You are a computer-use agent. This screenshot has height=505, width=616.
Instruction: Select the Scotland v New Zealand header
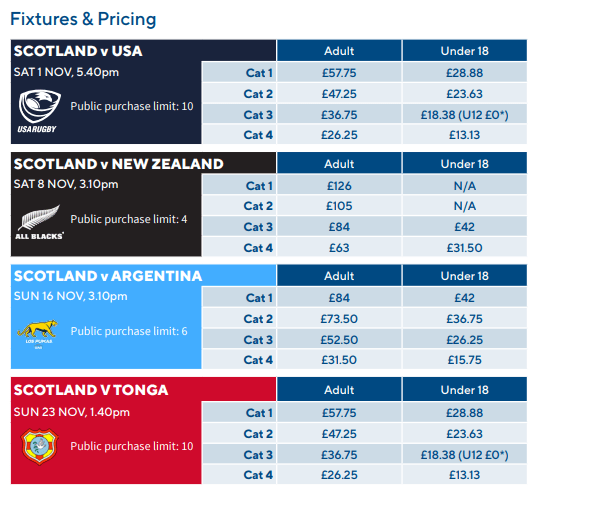[117, 164]
